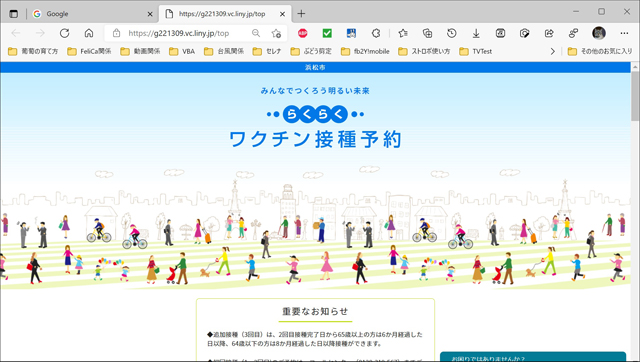
Task: Open the セレナ bookmarks folder
Action: [267, 51]
